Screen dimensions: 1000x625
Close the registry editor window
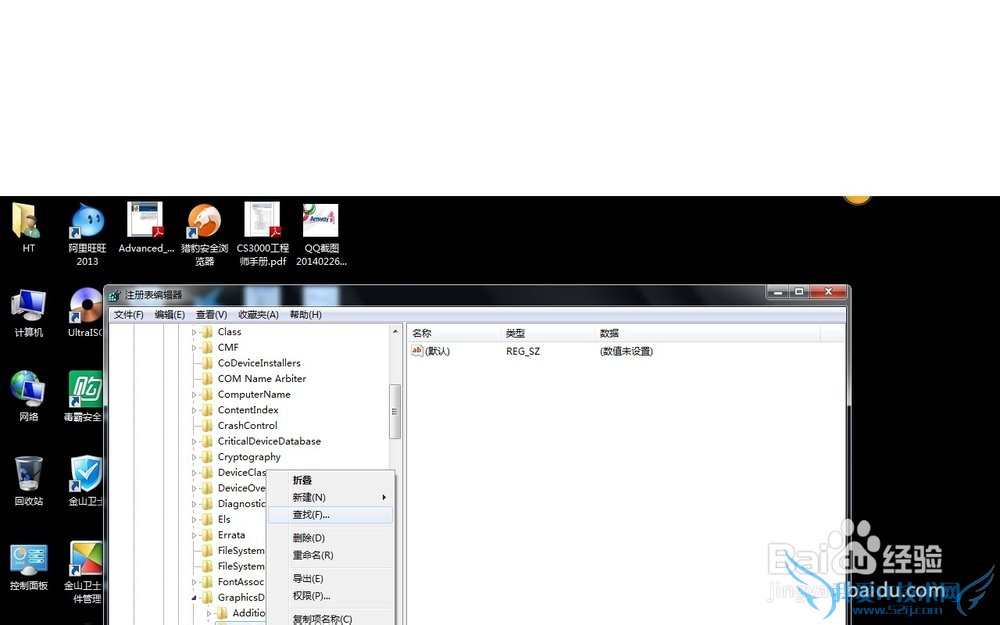pyautogui.click(x=828, y=291)
